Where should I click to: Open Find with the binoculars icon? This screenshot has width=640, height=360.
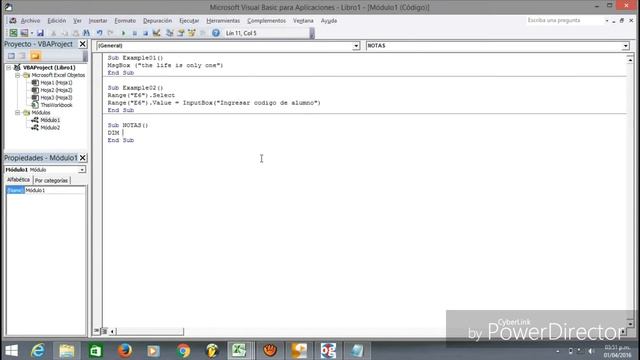pyautogui.click(x=87, y=33)
